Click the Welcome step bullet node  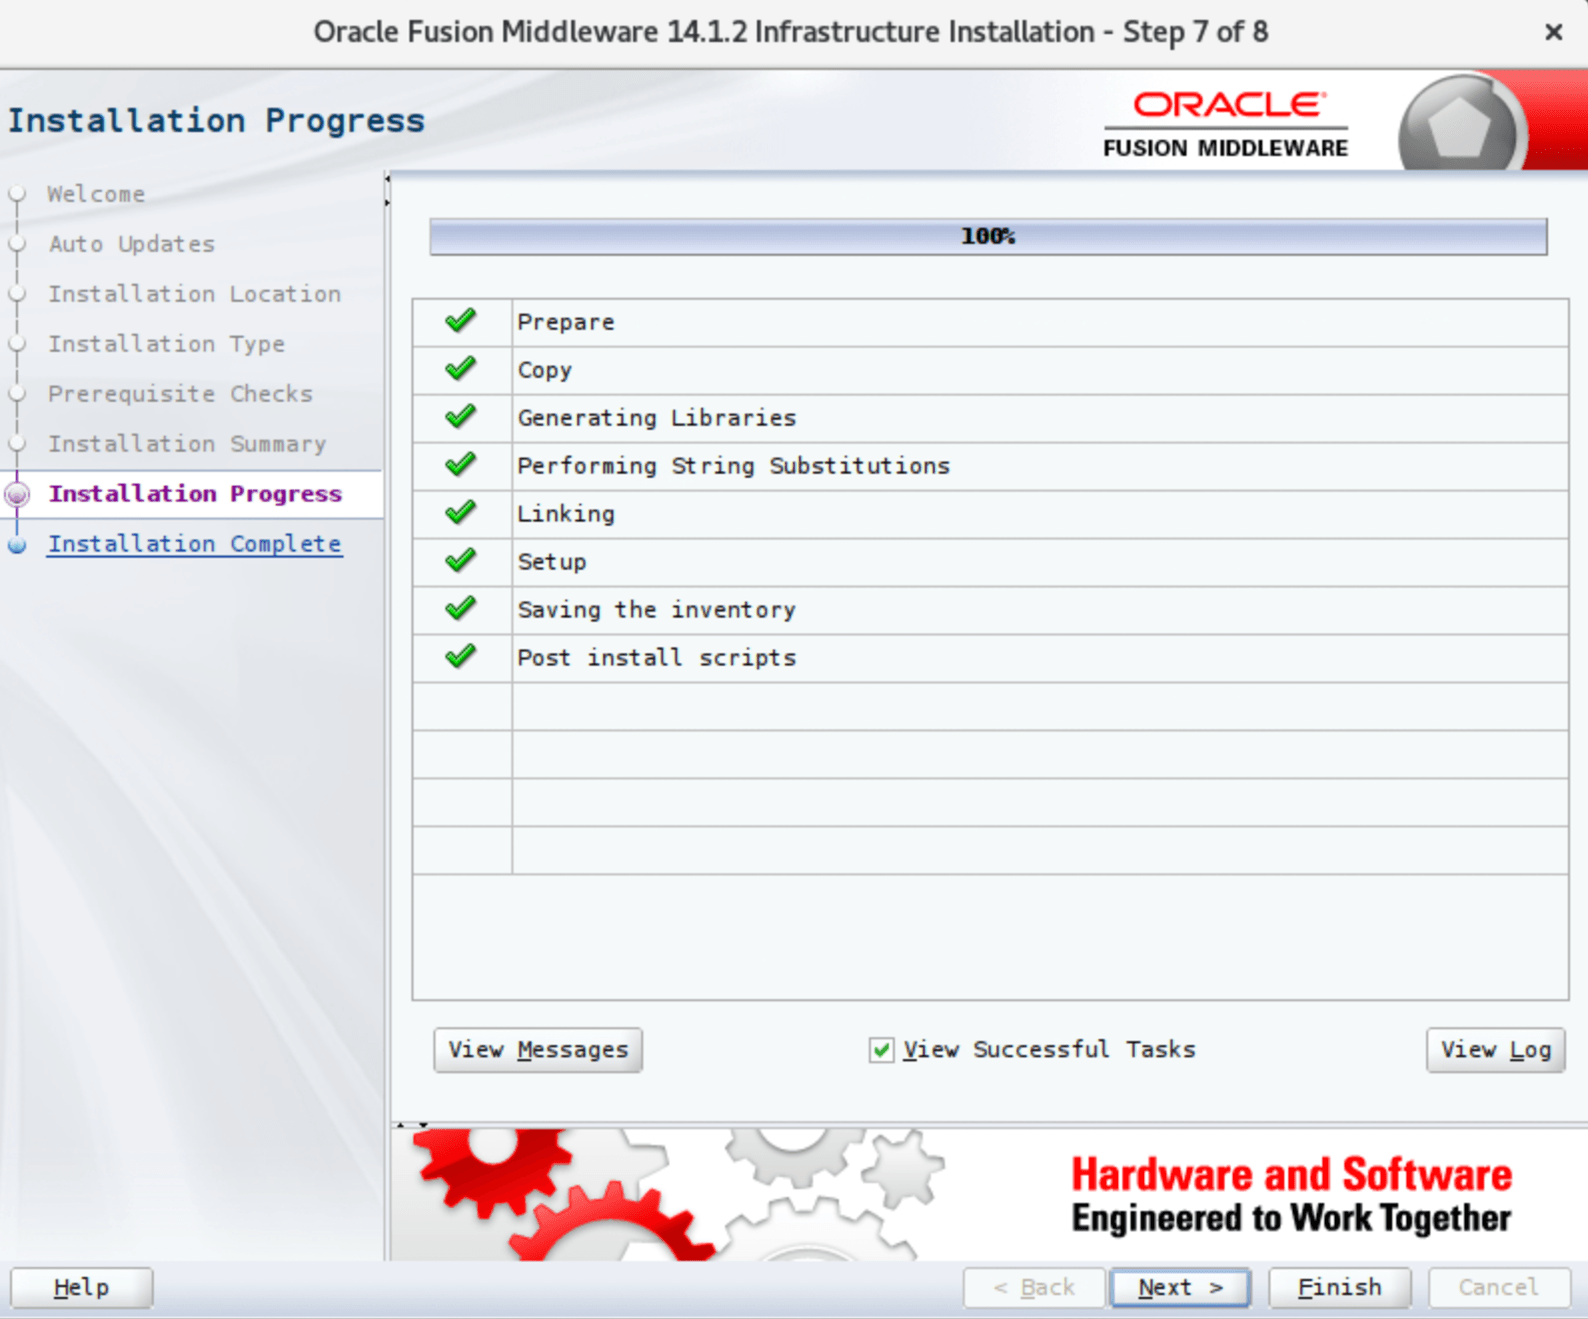coord(17,194)
